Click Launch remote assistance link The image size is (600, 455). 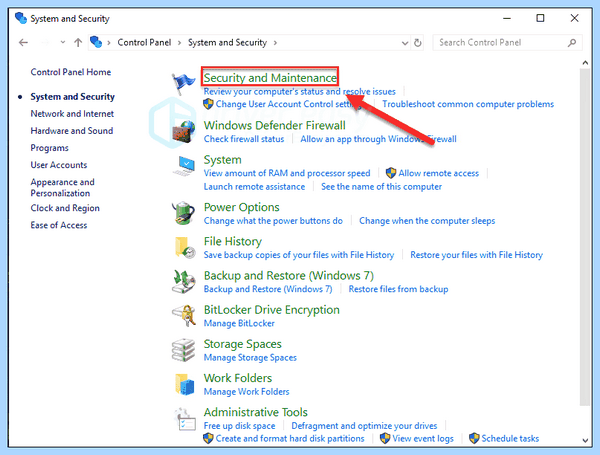coord(254,187)
